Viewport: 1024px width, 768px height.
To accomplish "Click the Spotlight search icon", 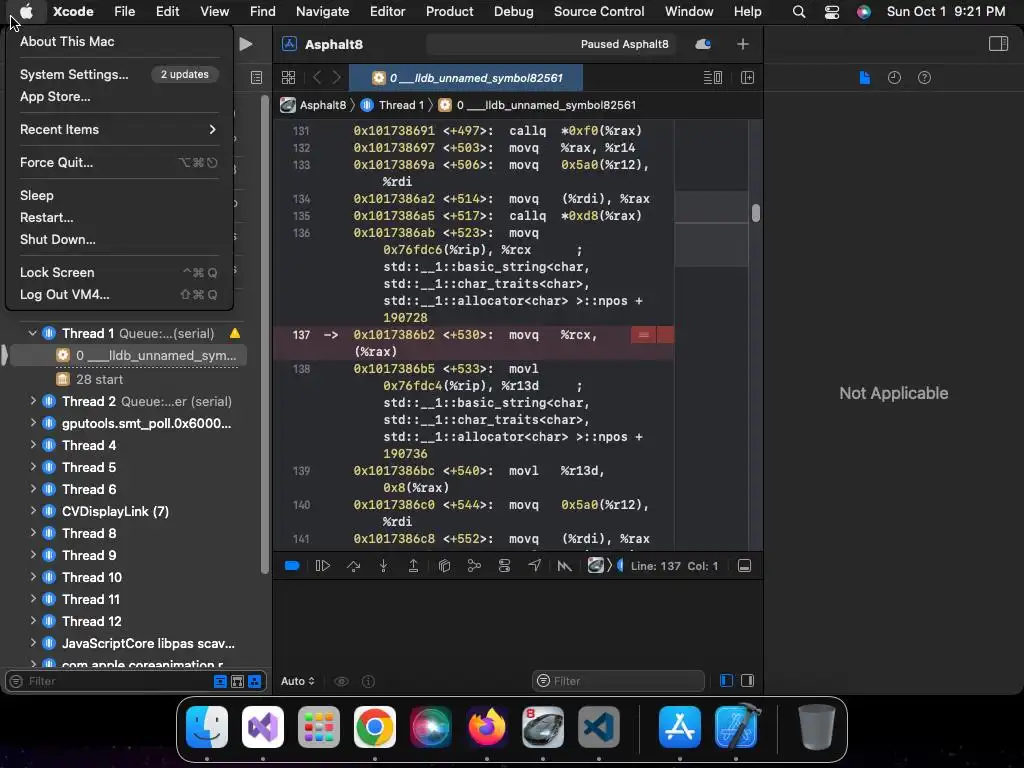I will 799,12.
